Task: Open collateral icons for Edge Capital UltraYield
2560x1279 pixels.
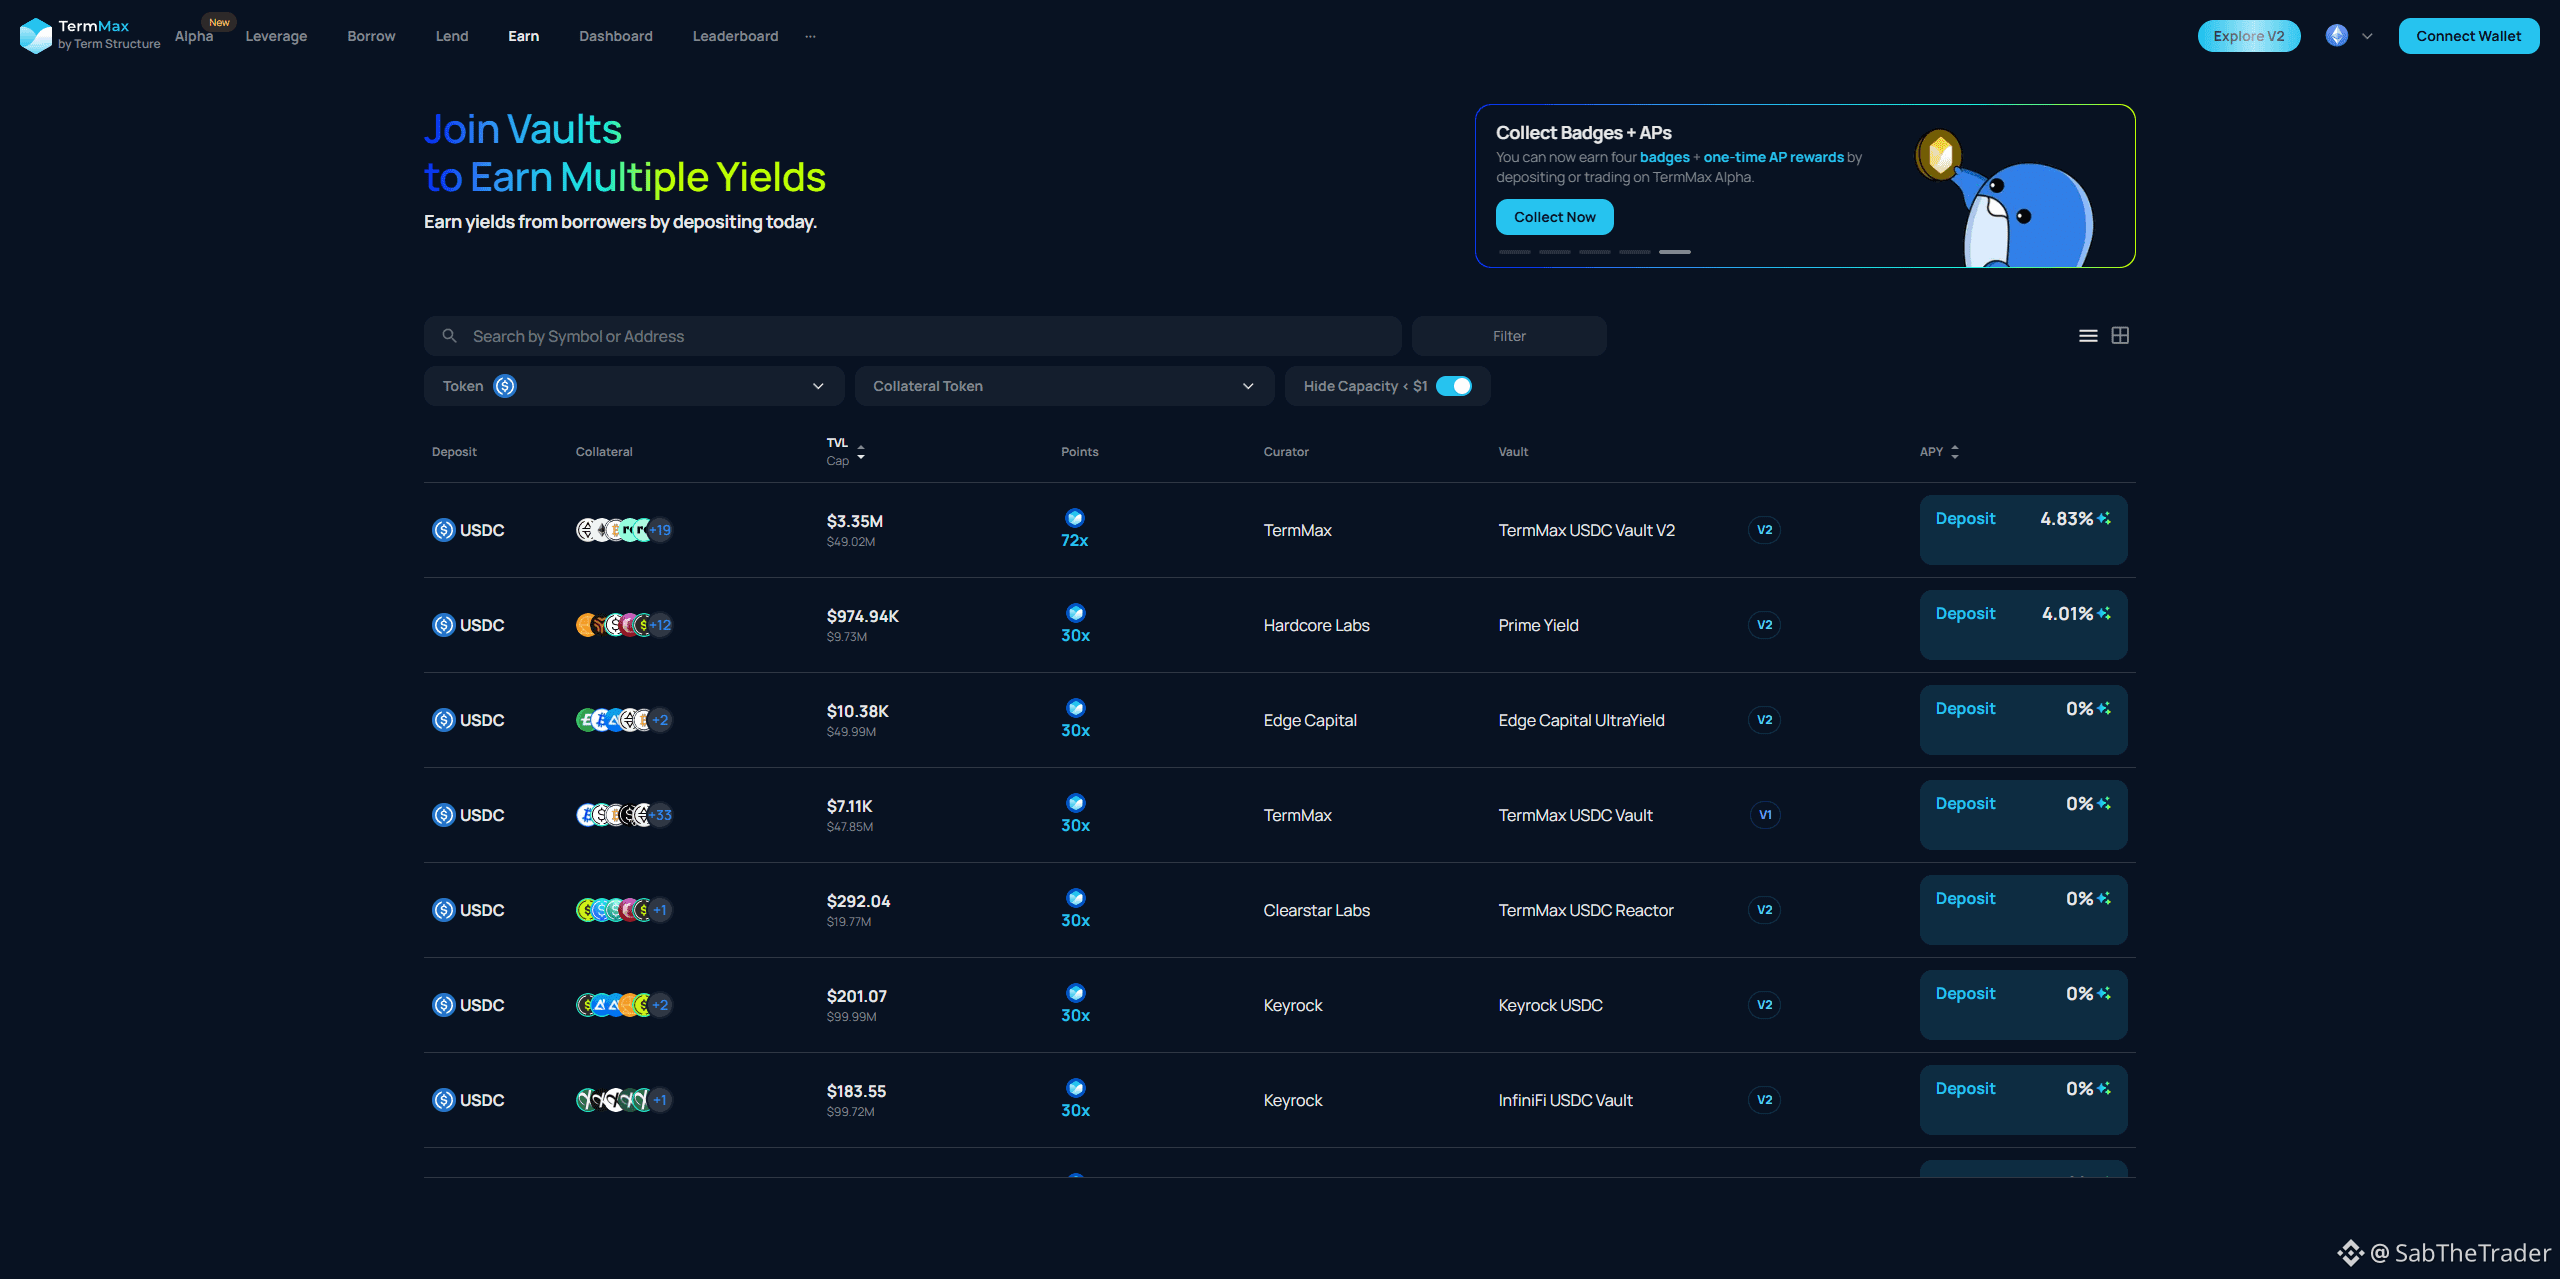Action: 623,720
